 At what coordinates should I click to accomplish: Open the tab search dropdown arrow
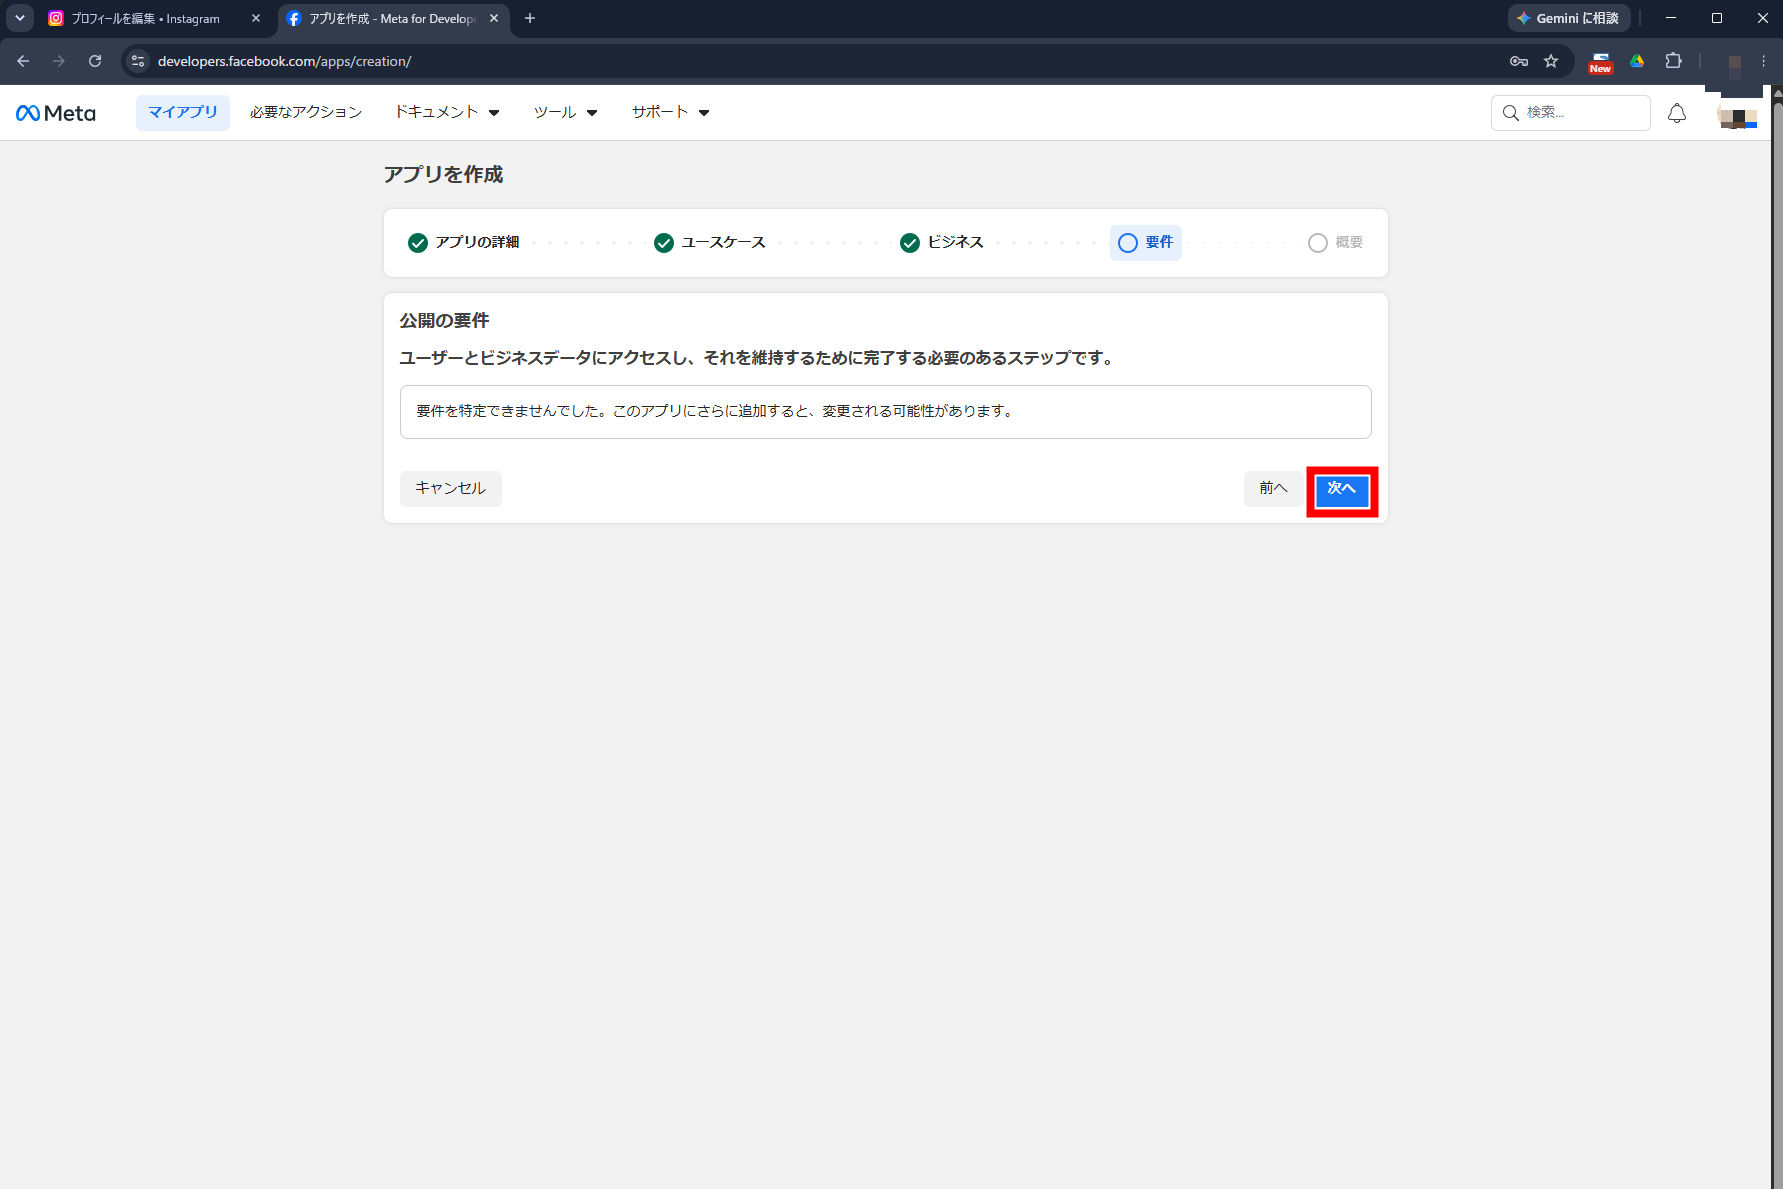coord(20,18)
